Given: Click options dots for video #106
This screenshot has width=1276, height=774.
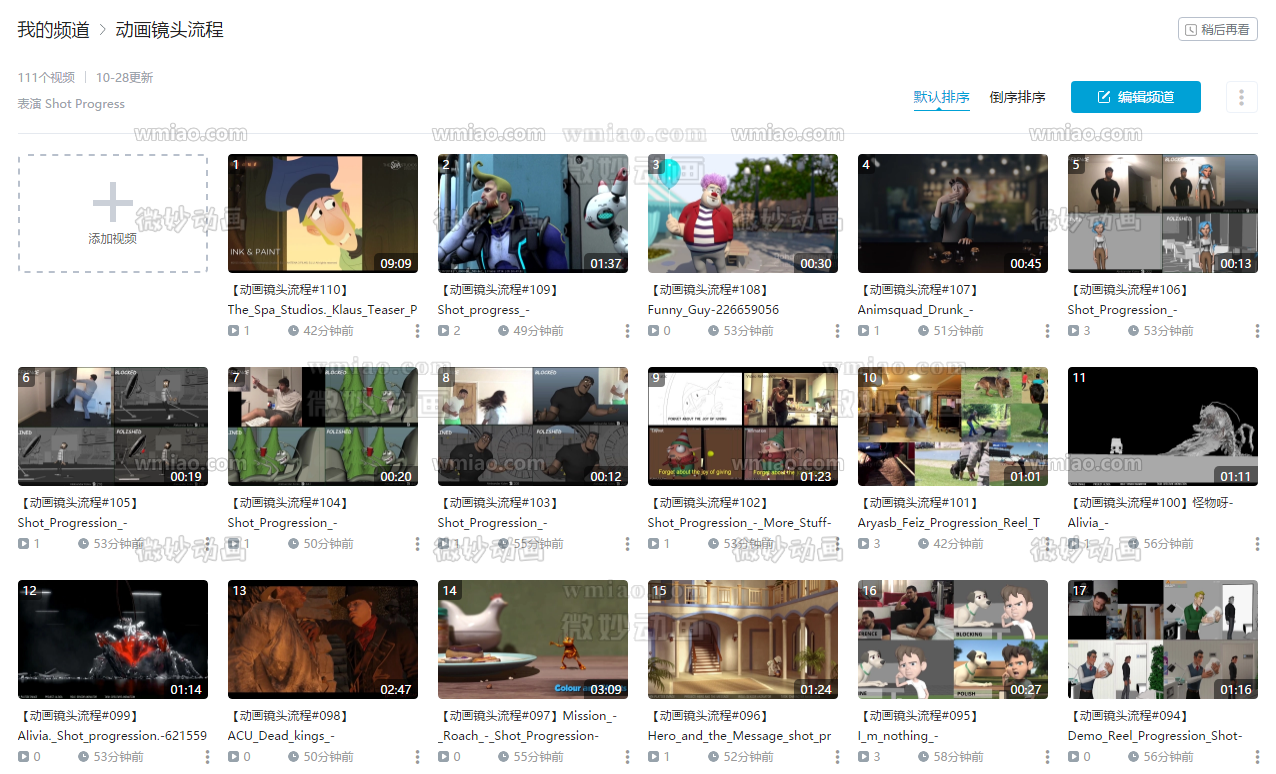Looking at the screenshot, I should coord(1258,331).
